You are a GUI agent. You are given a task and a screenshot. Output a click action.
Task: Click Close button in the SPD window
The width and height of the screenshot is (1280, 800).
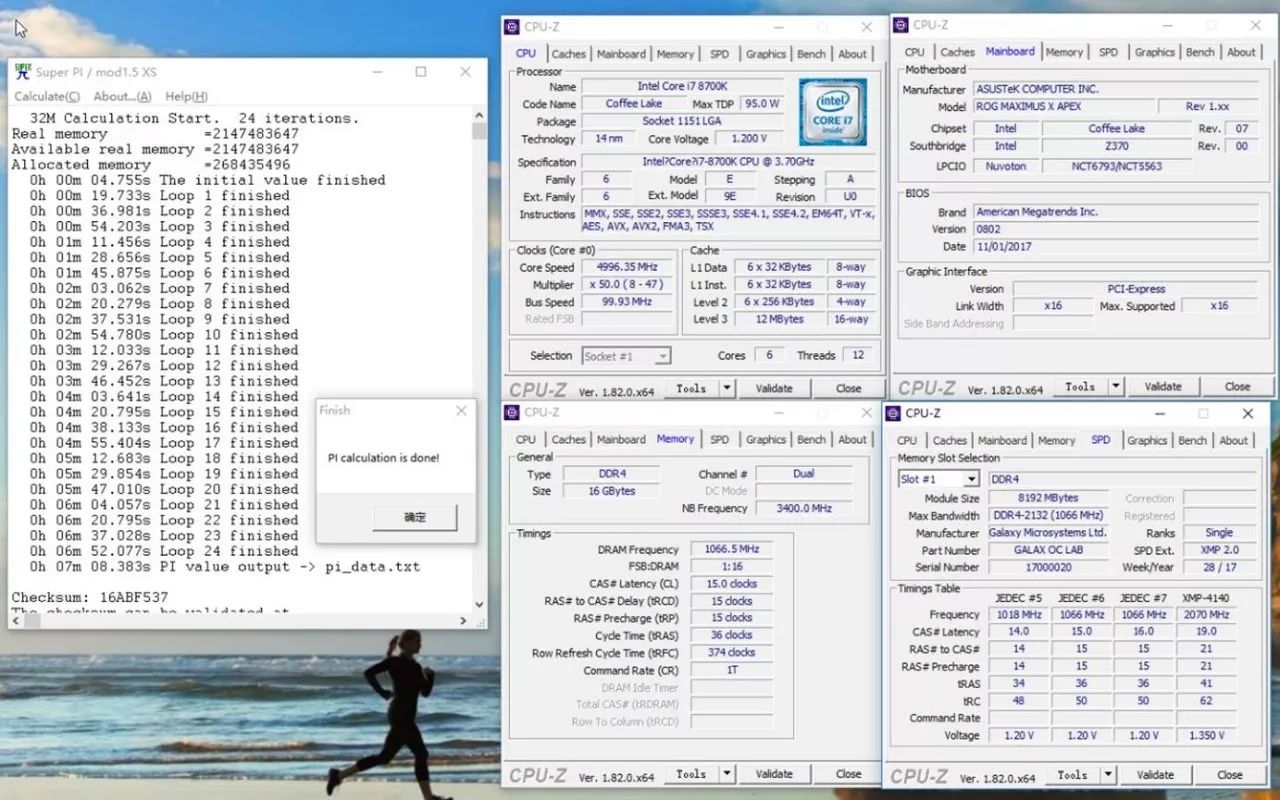(x=1229, y=774)
